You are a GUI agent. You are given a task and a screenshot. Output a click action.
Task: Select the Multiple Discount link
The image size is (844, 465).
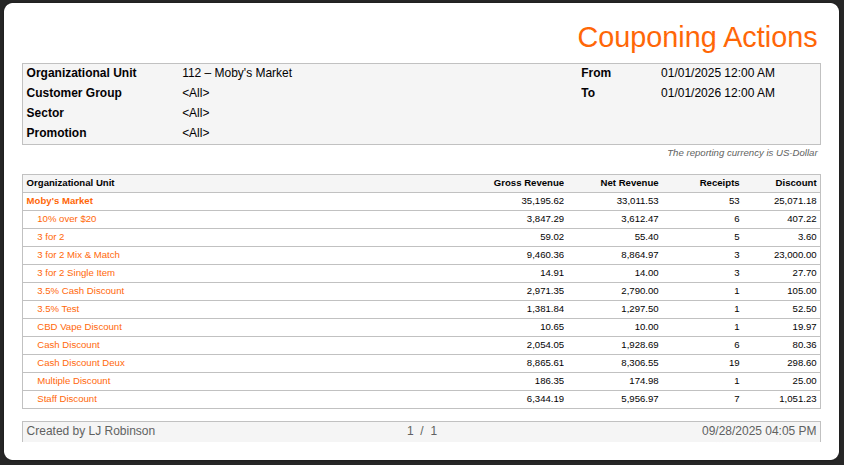[73, 381]
